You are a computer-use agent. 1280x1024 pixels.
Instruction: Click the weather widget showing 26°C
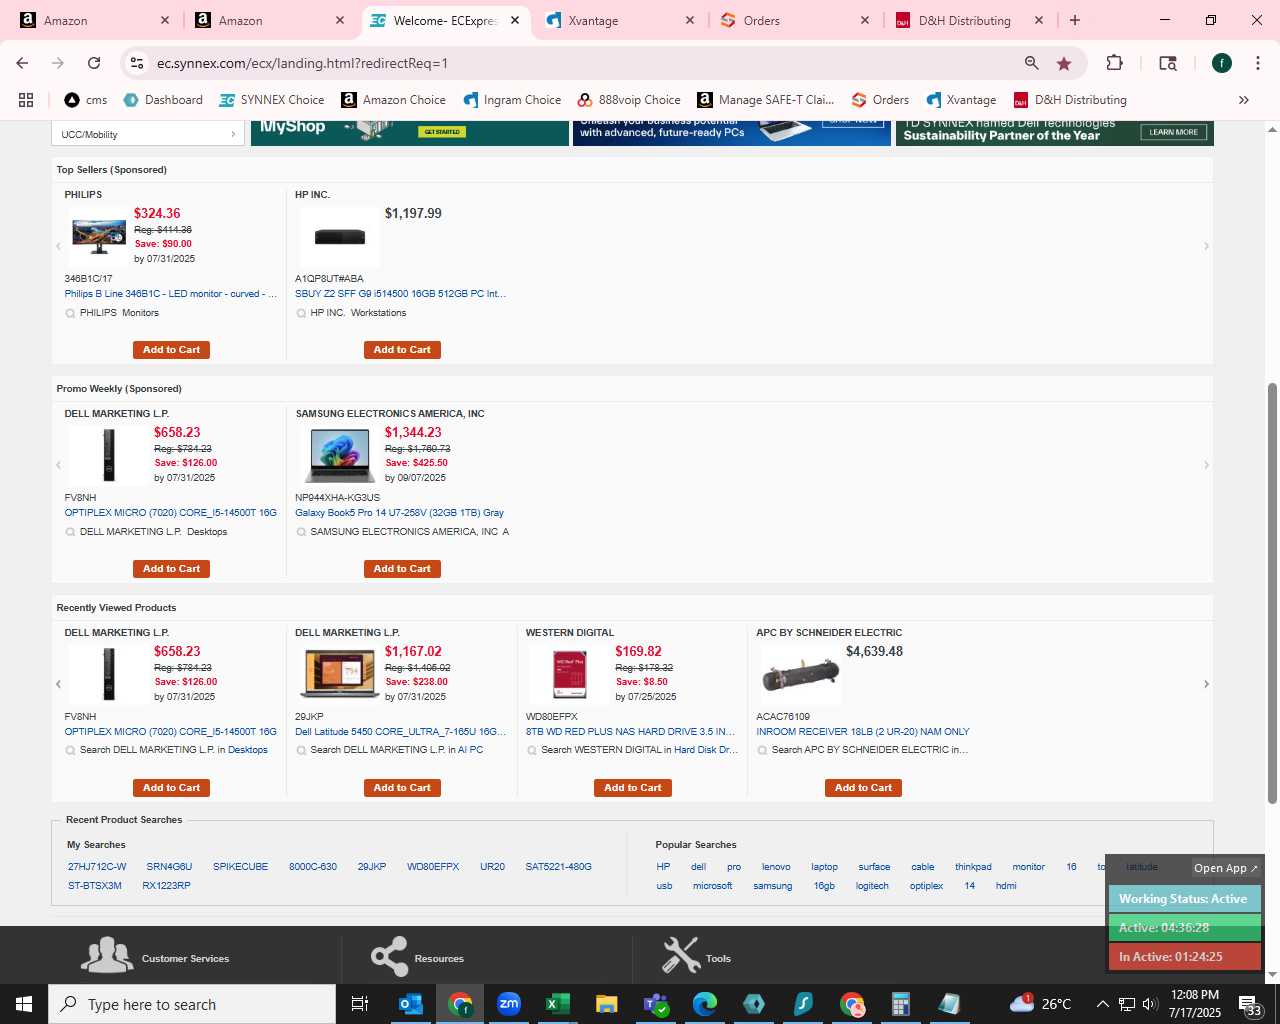tap(1040, 1004)
